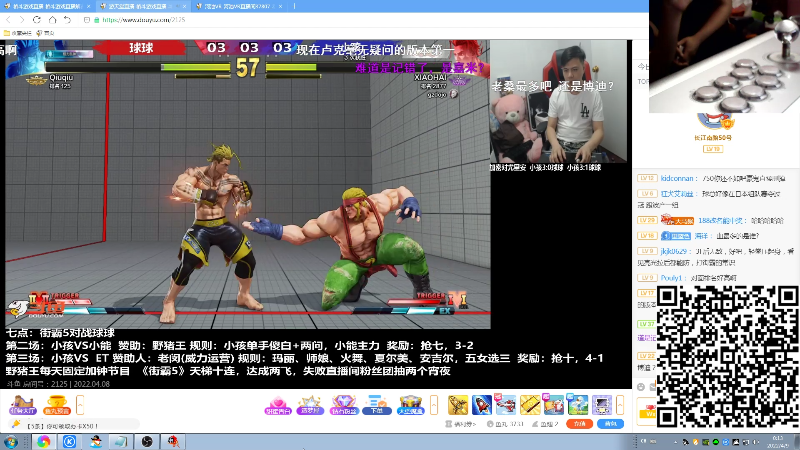Viewport: 800px width, 450px height.
Task: Open user Pouly1's profile in chat
Action: pyautogui.click(x=671, y=278)
